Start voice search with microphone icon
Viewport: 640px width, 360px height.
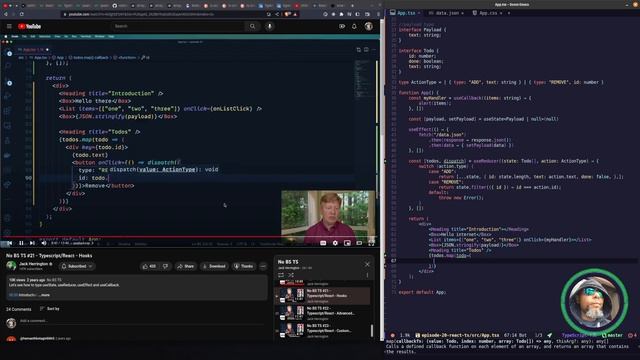[269, 26]
